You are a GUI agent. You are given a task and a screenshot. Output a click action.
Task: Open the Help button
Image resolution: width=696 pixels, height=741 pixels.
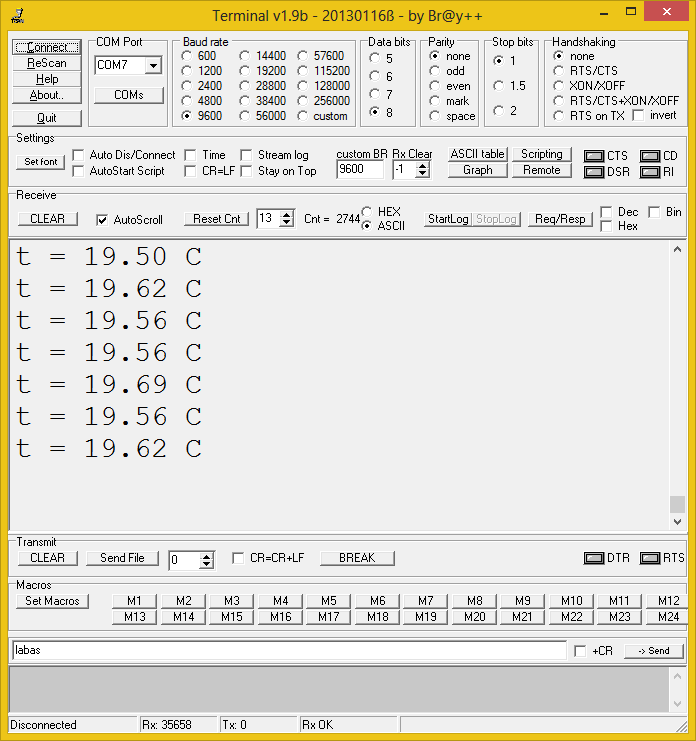pos(47,79)
